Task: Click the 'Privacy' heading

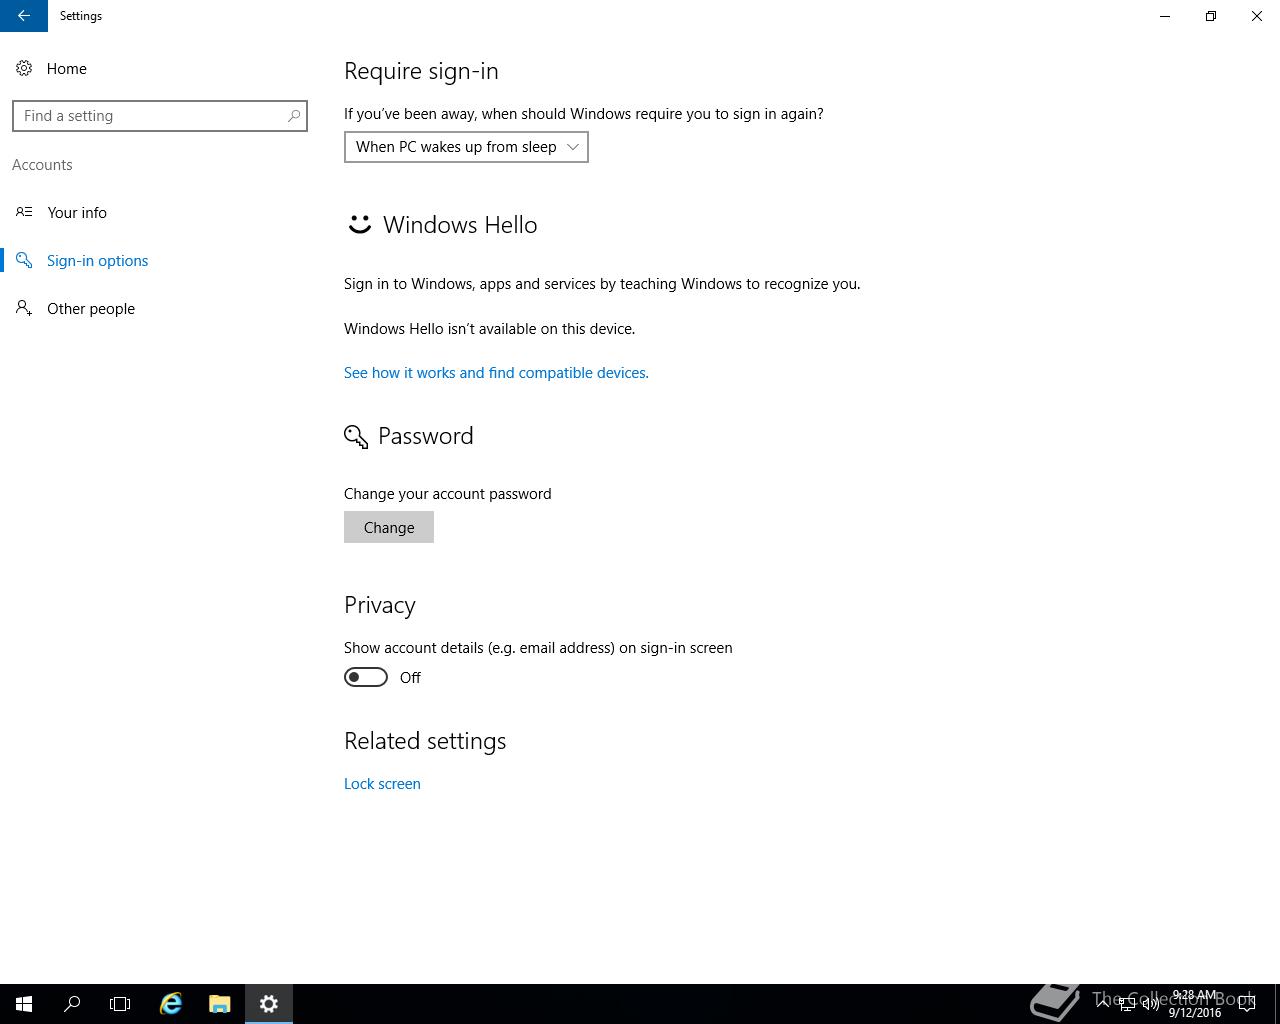Action: click(380, 605)
